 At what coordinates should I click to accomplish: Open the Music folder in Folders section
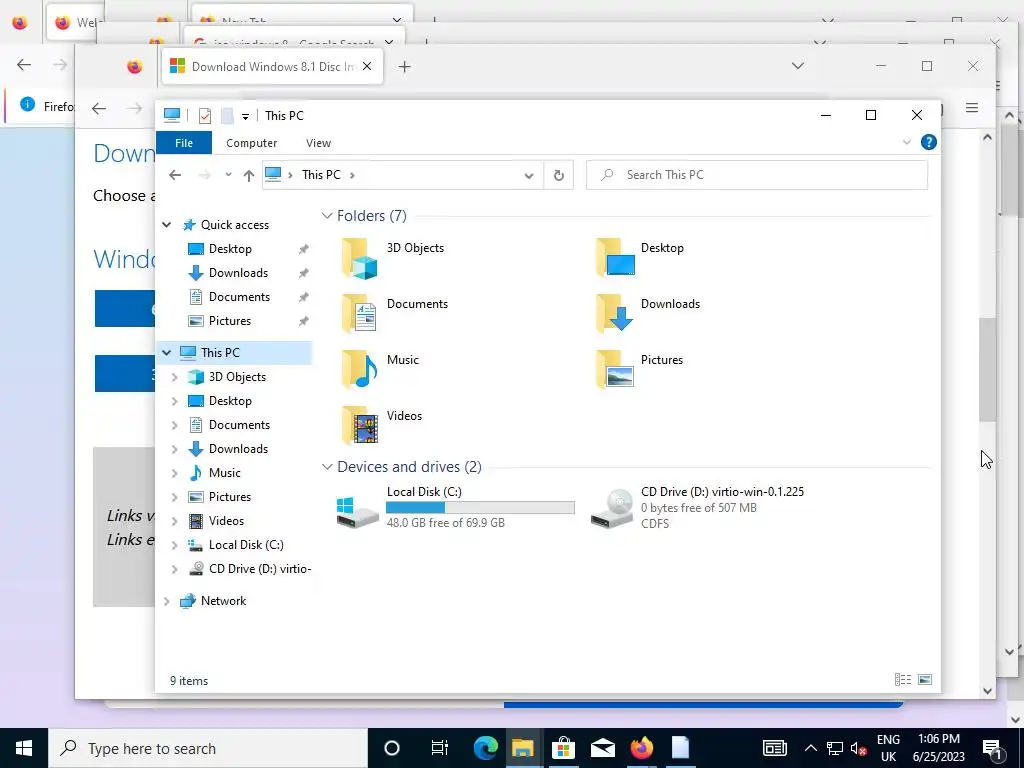360,370
